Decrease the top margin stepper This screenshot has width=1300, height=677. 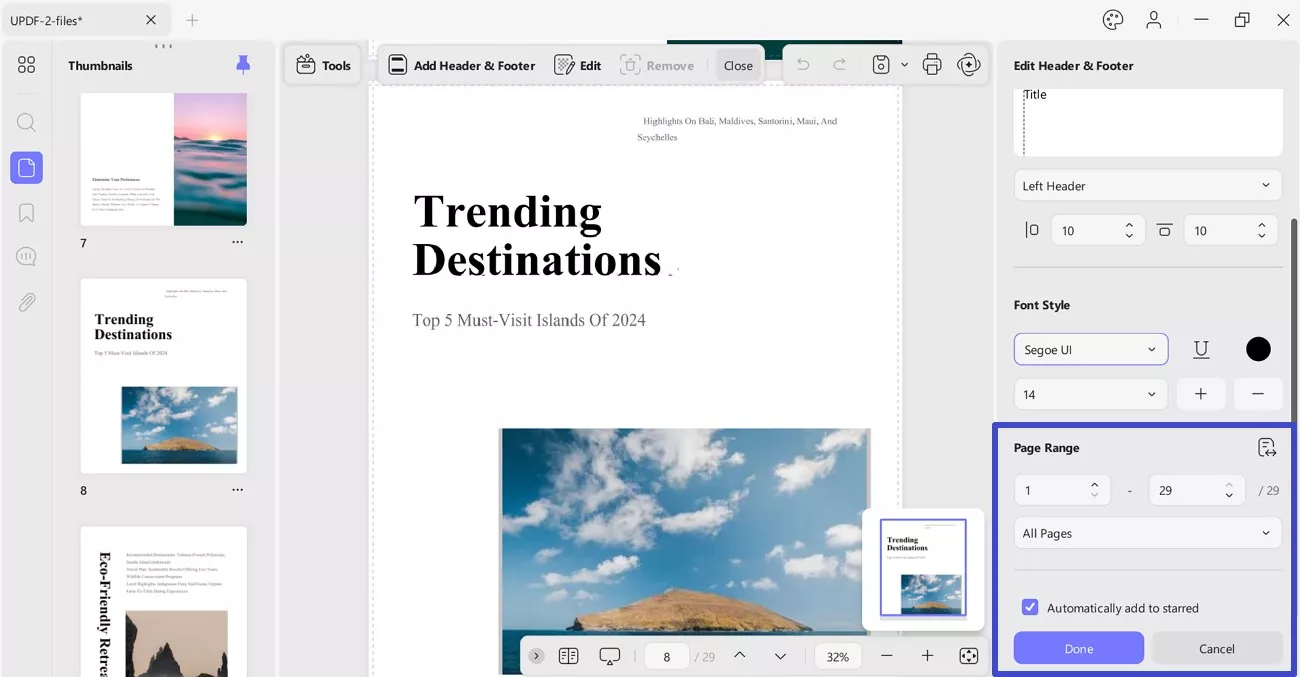coord(1263,236)
